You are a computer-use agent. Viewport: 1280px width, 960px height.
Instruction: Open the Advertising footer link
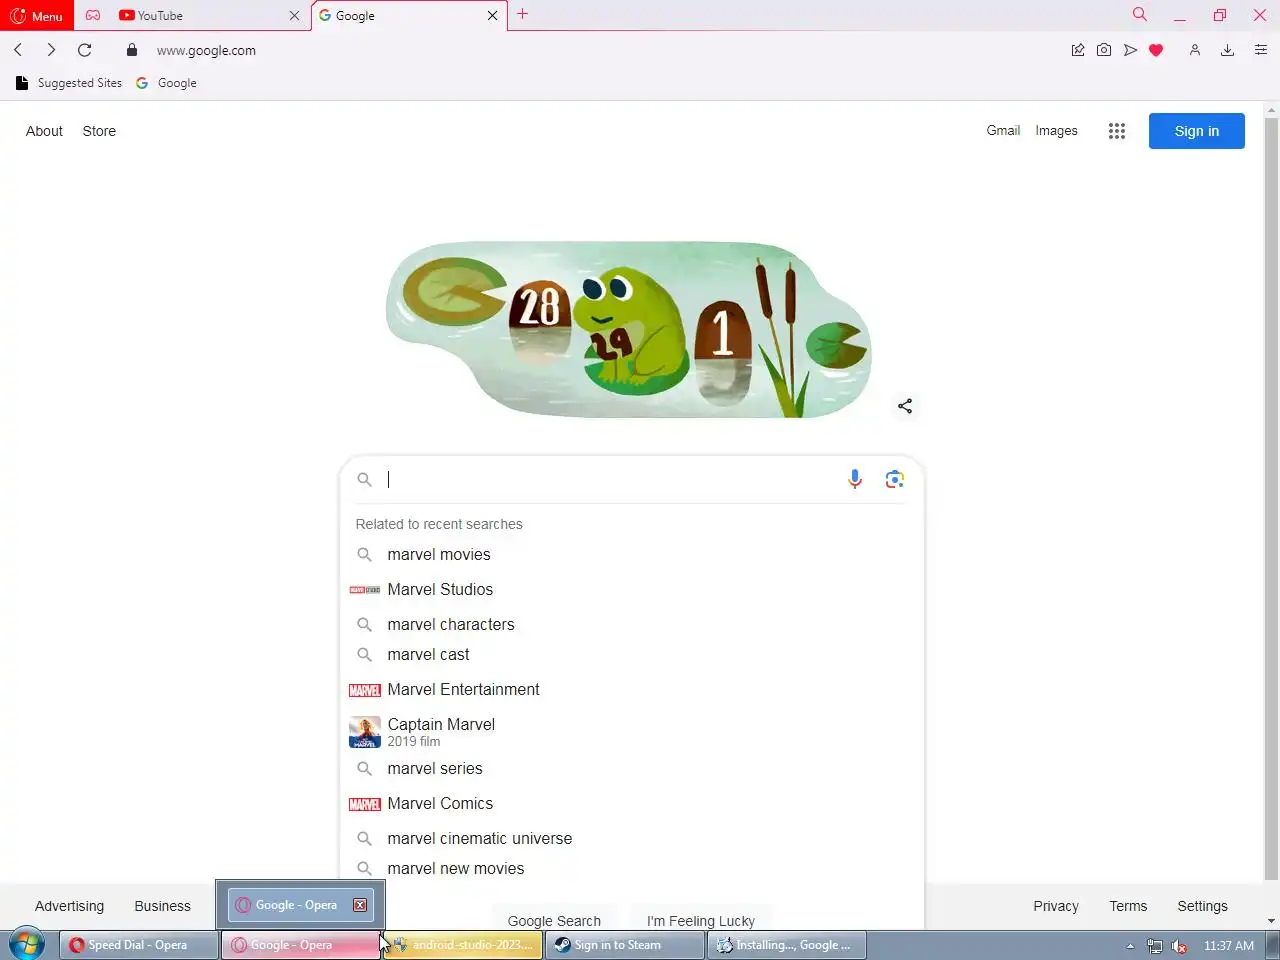[69, 906]
